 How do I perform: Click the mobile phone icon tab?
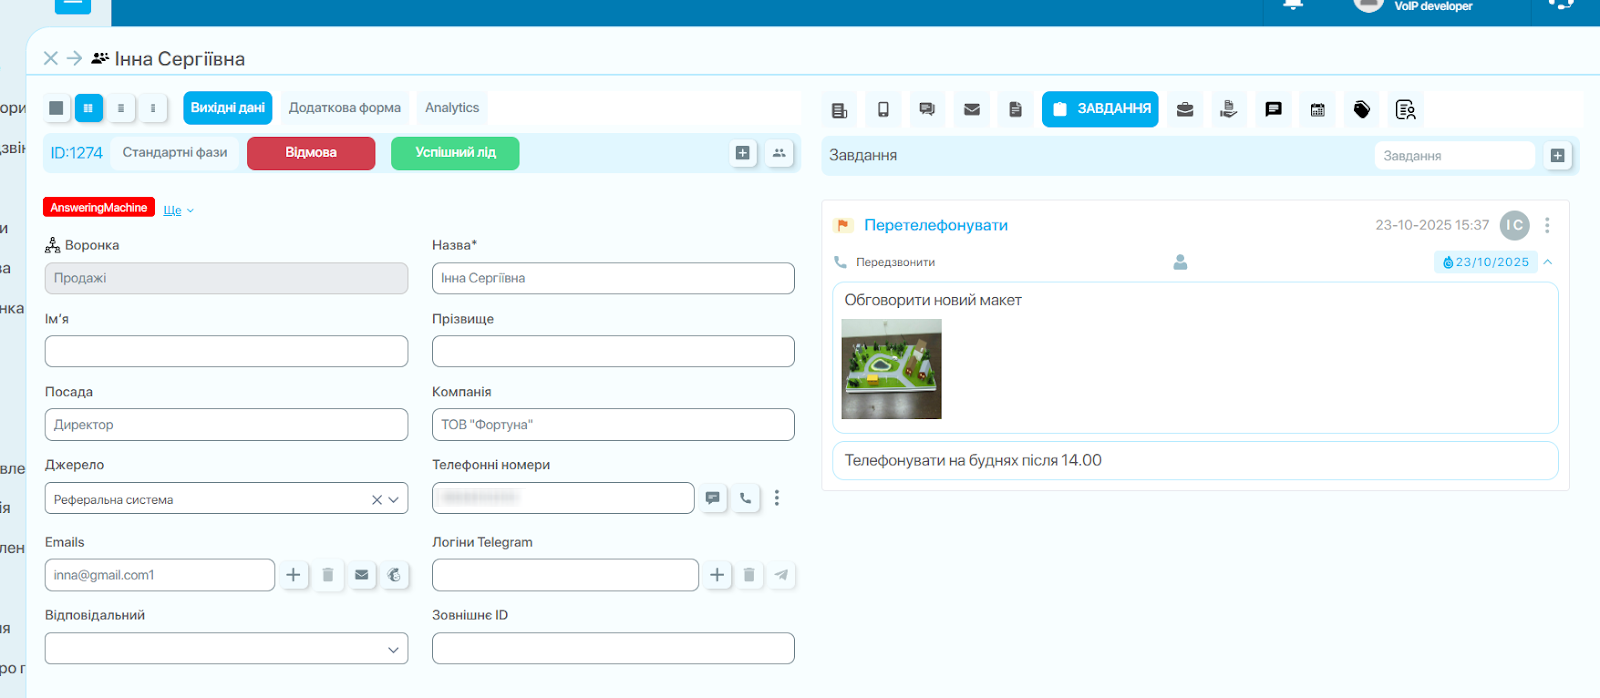[883, 109]
